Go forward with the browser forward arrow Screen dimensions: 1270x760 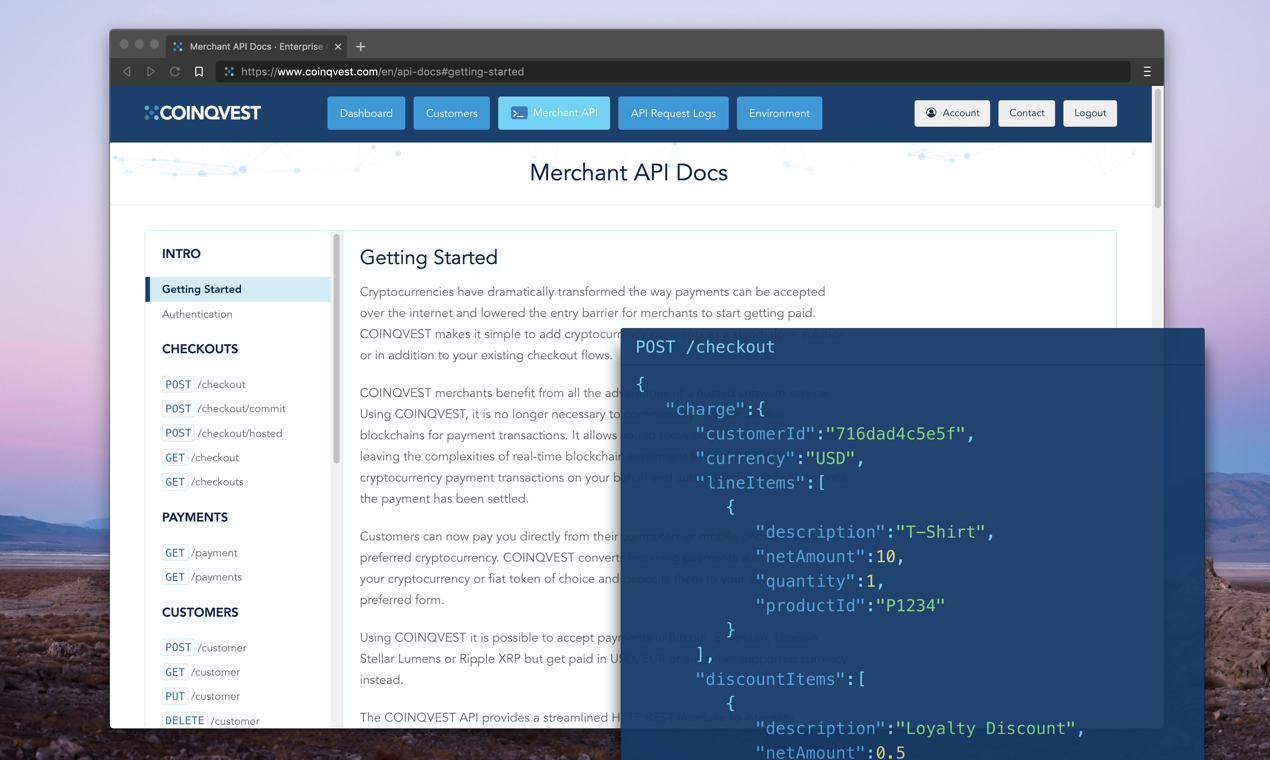point(151,72)
